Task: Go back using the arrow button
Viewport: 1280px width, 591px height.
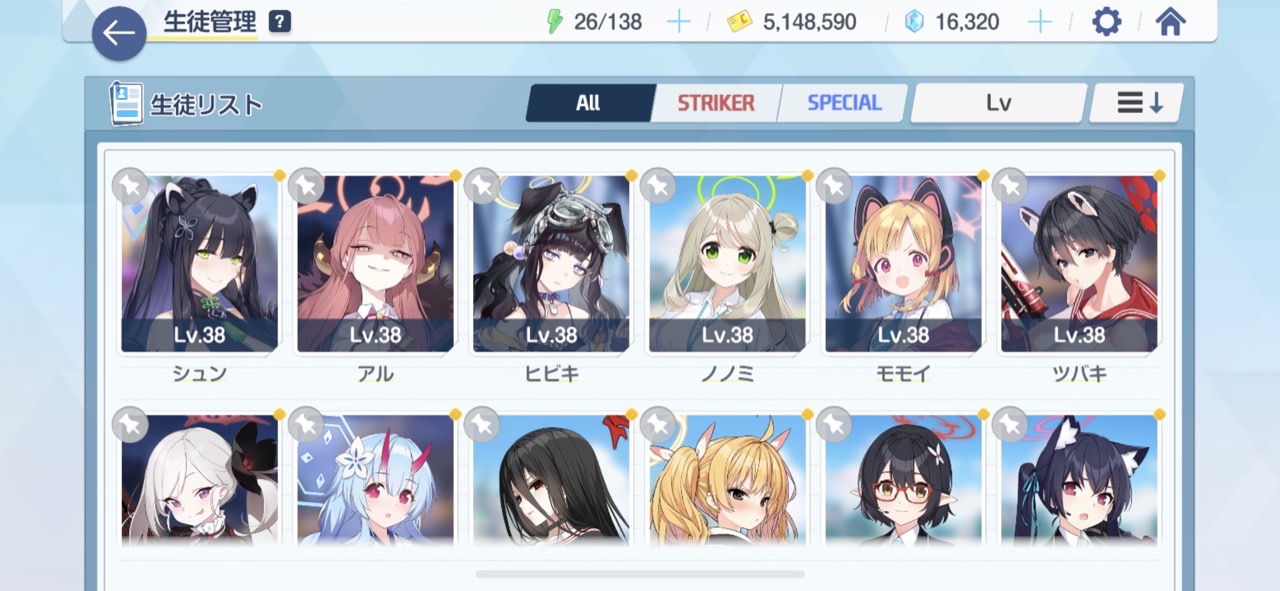Action: [x=119, y=34]
